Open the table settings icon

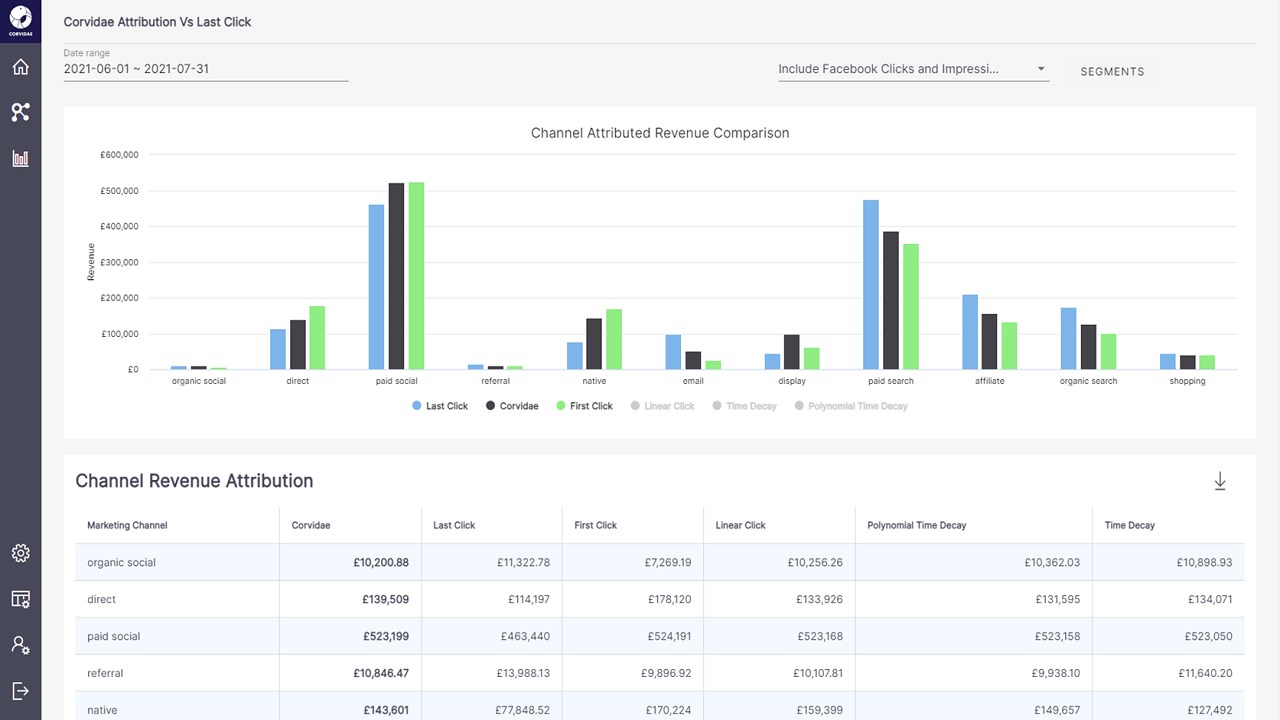point(20,599)
